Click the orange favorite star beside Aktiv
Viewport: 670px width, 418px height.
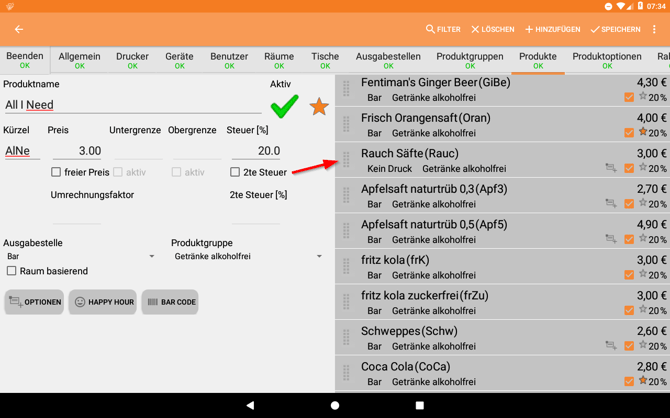point(319,106)
